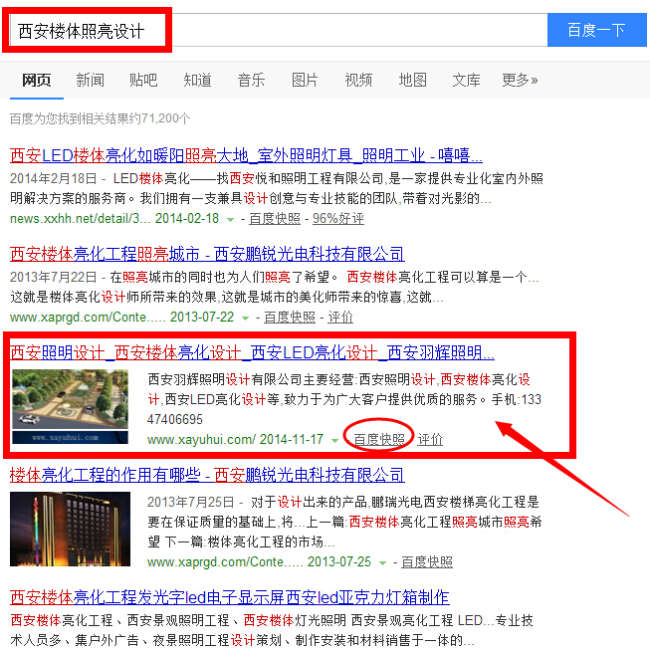Click the 96%好评 rating link
Screen dimensions: 650x650
tap(338, 218)
